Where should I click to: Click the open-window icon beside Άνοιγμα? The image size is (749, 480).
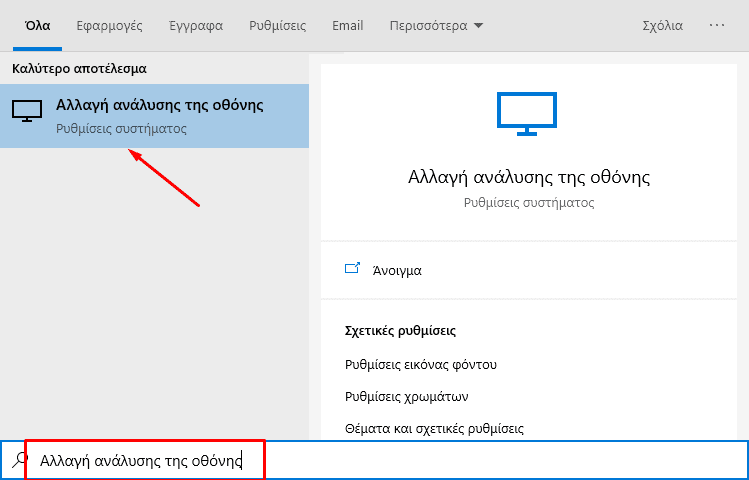pyautogui.click(x=352, y=269)
